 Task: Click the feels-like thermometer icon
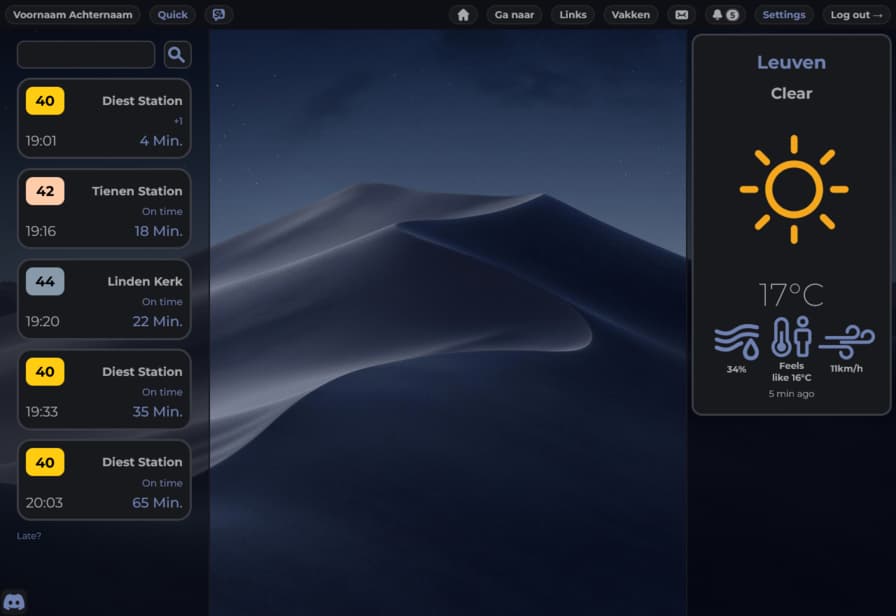[791, 338]
